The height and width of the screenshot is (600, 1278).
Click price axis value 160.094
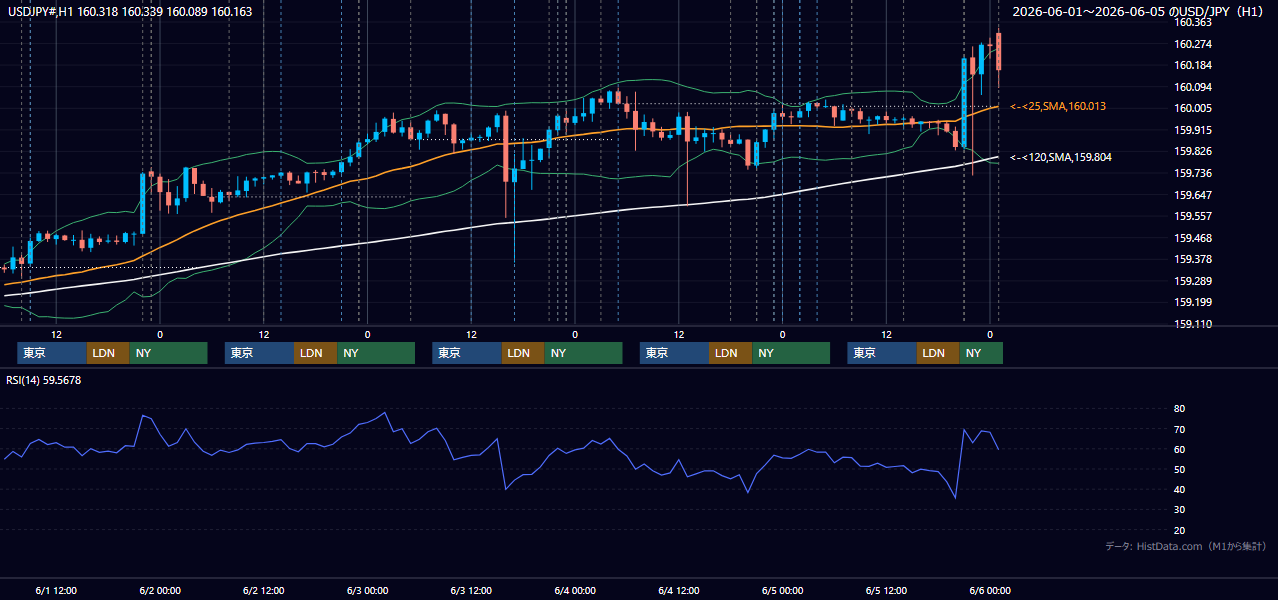coord(1193,87)
